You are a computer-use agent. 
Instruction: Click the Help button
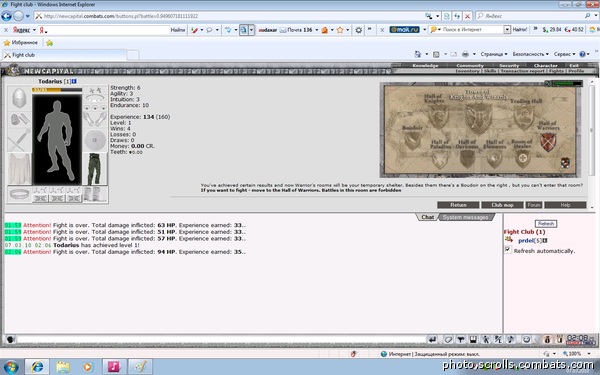(x=565, y=205)
